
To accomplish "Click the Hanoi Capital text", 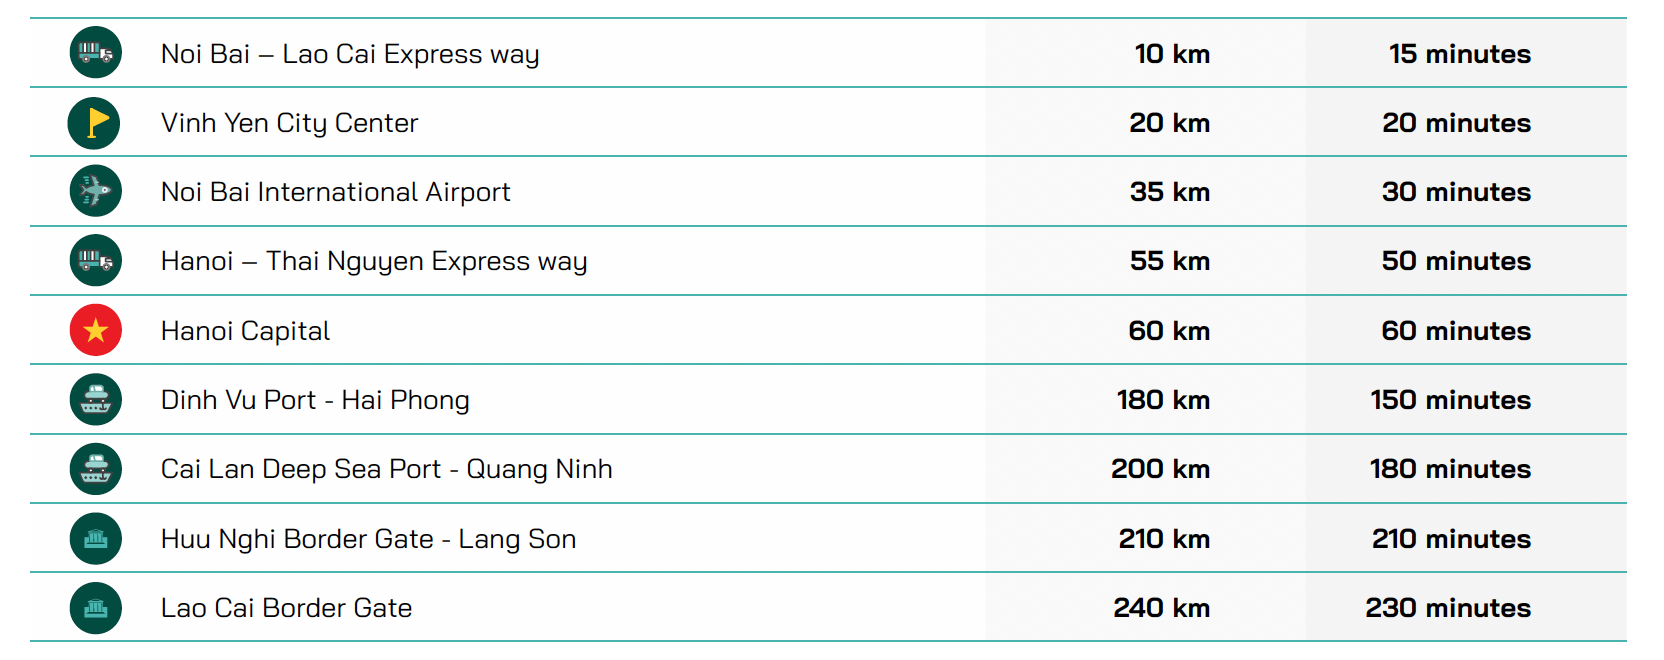I will click(245, 331).
